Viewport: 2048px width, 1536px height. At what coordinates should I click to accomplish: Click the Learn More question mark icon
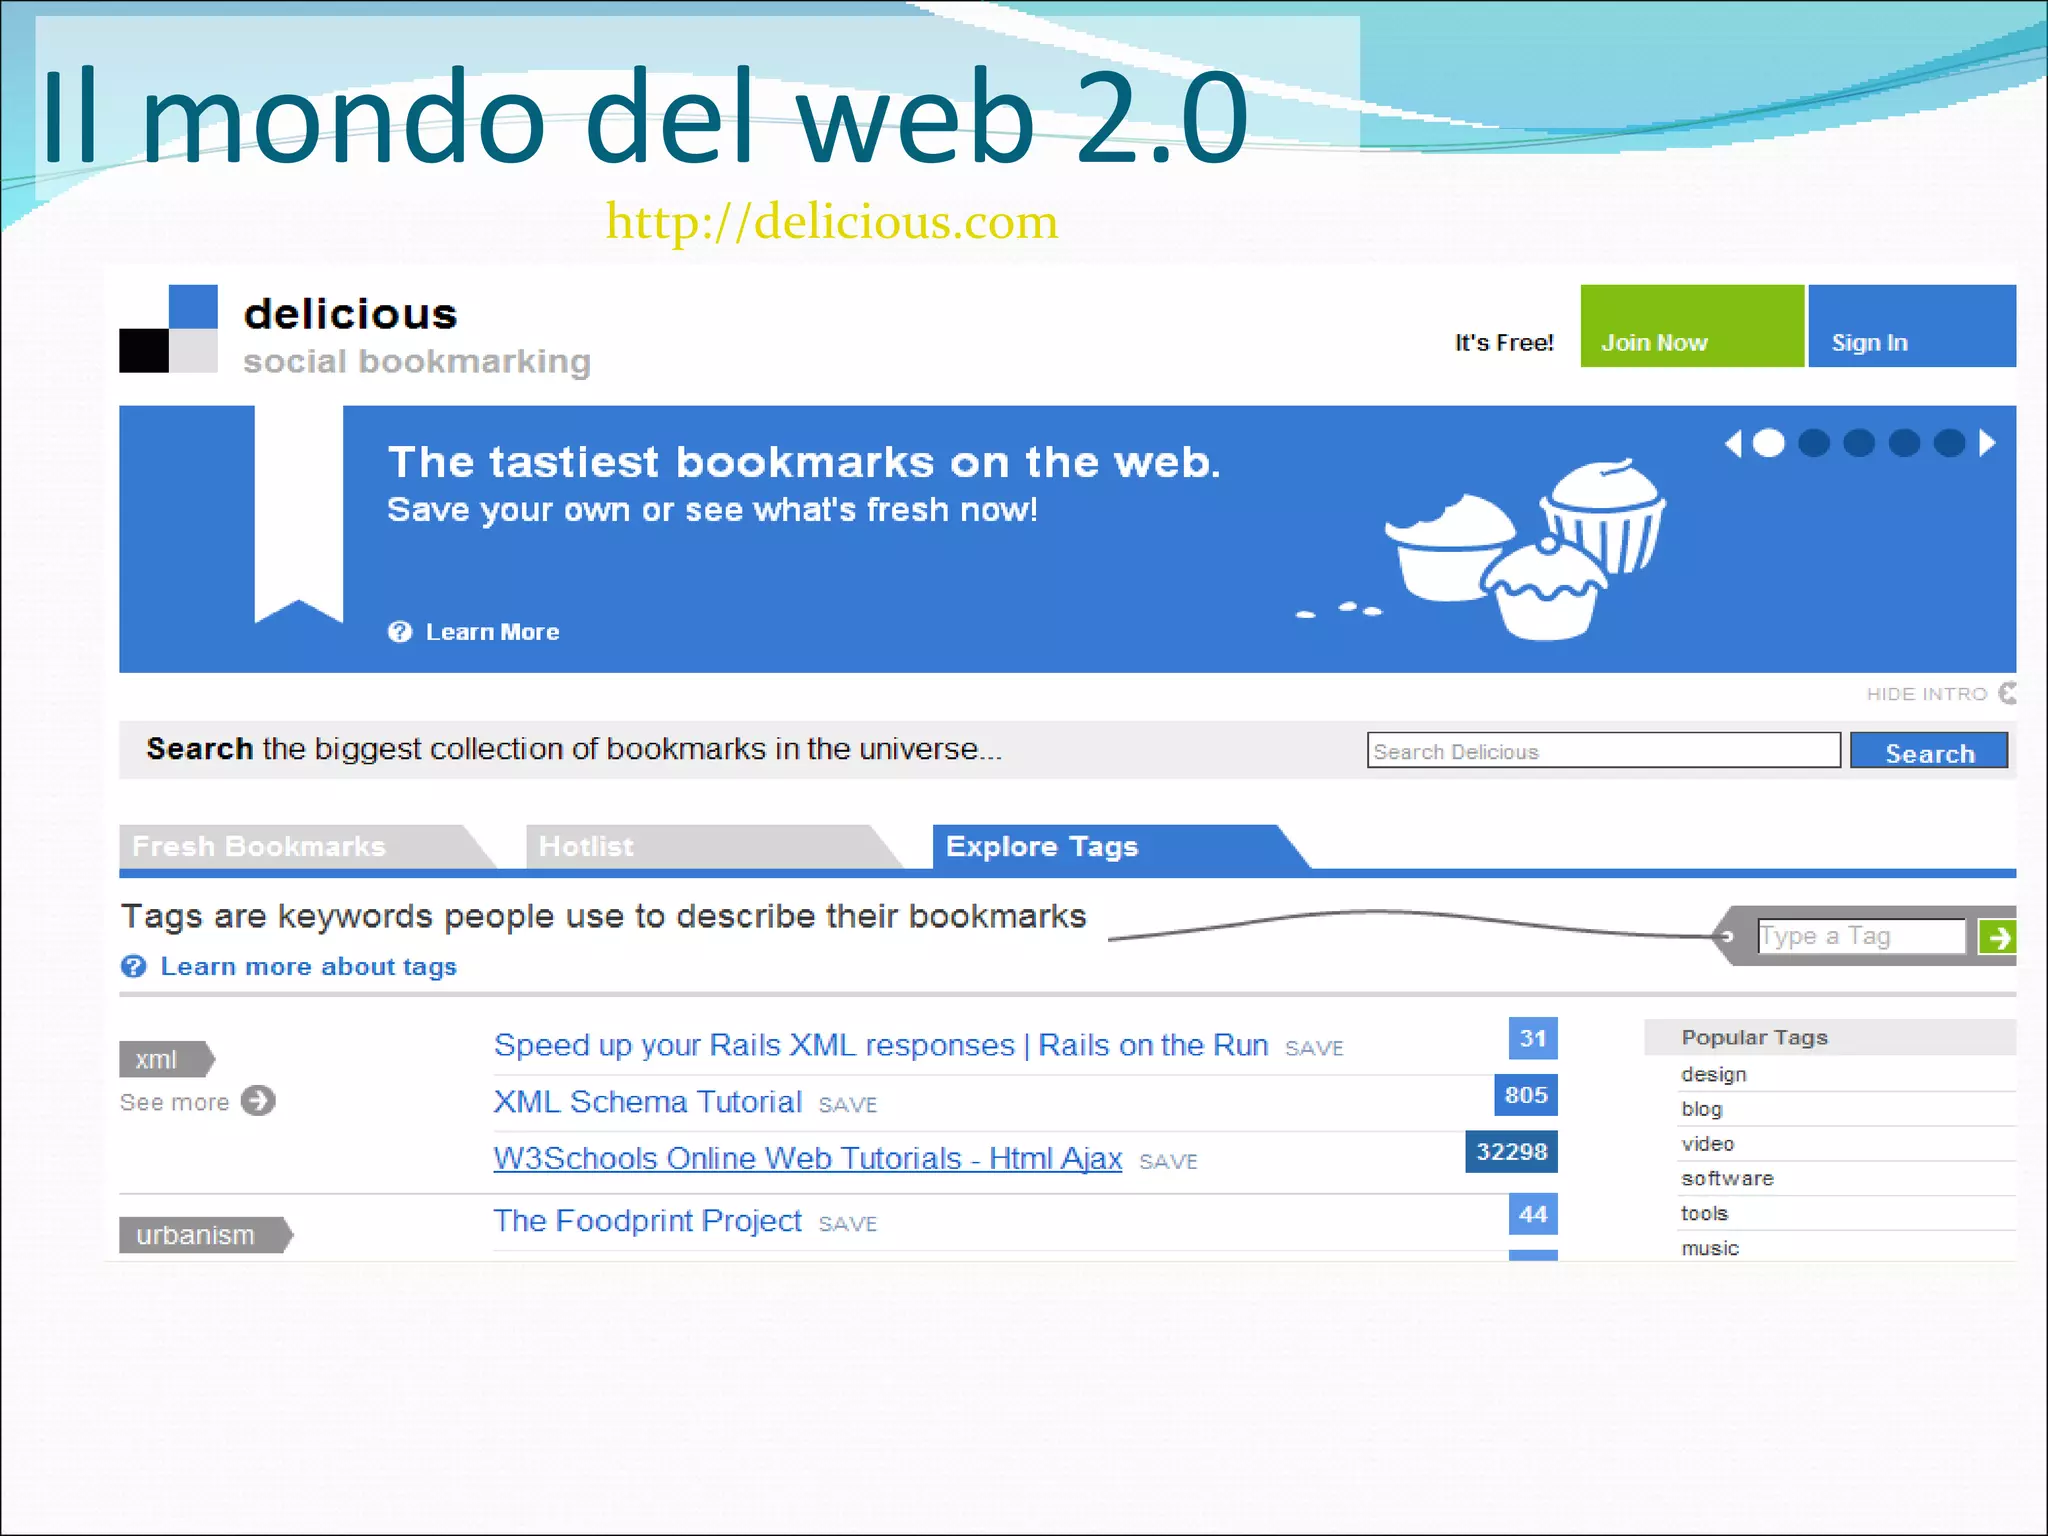click(x=400, y=632)
